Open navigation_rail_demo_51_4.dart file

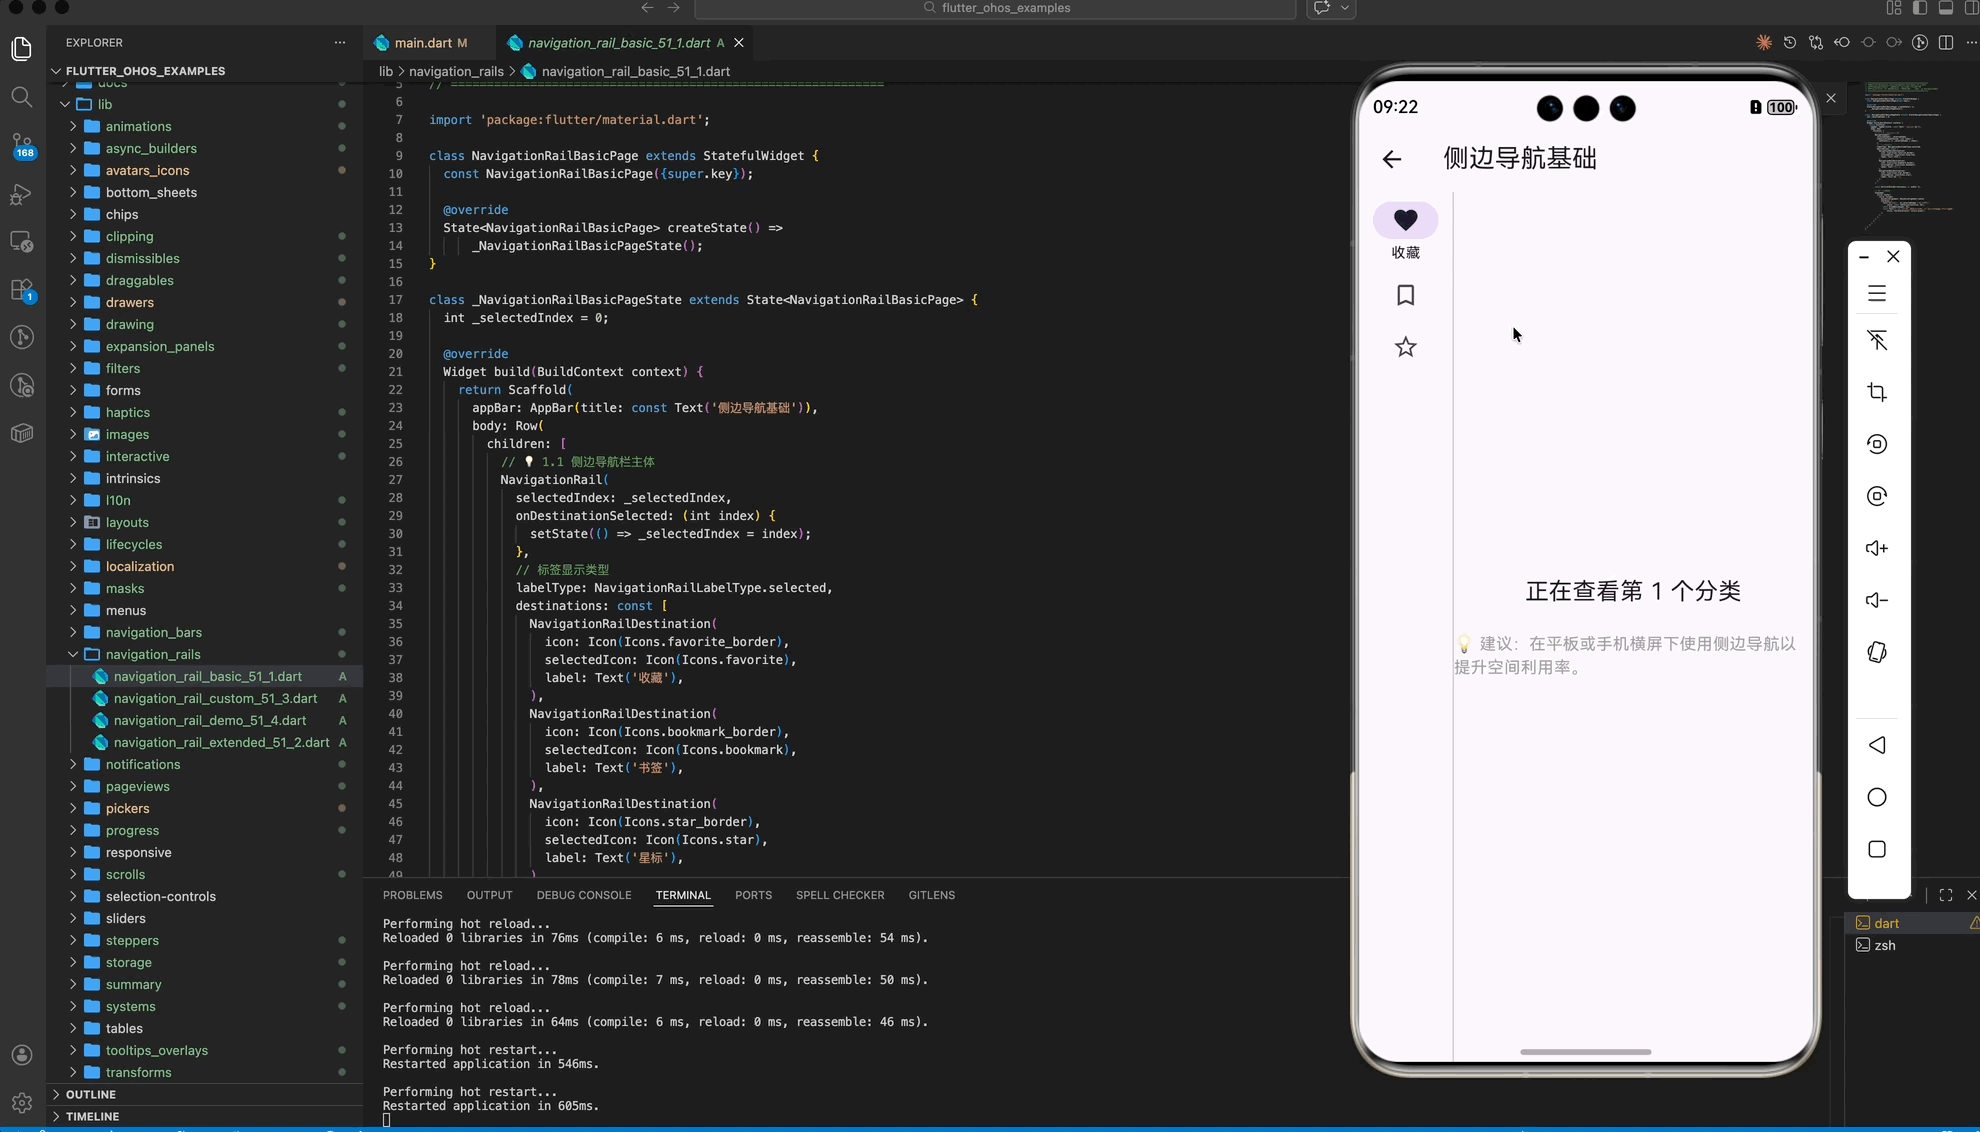point(209,720)
